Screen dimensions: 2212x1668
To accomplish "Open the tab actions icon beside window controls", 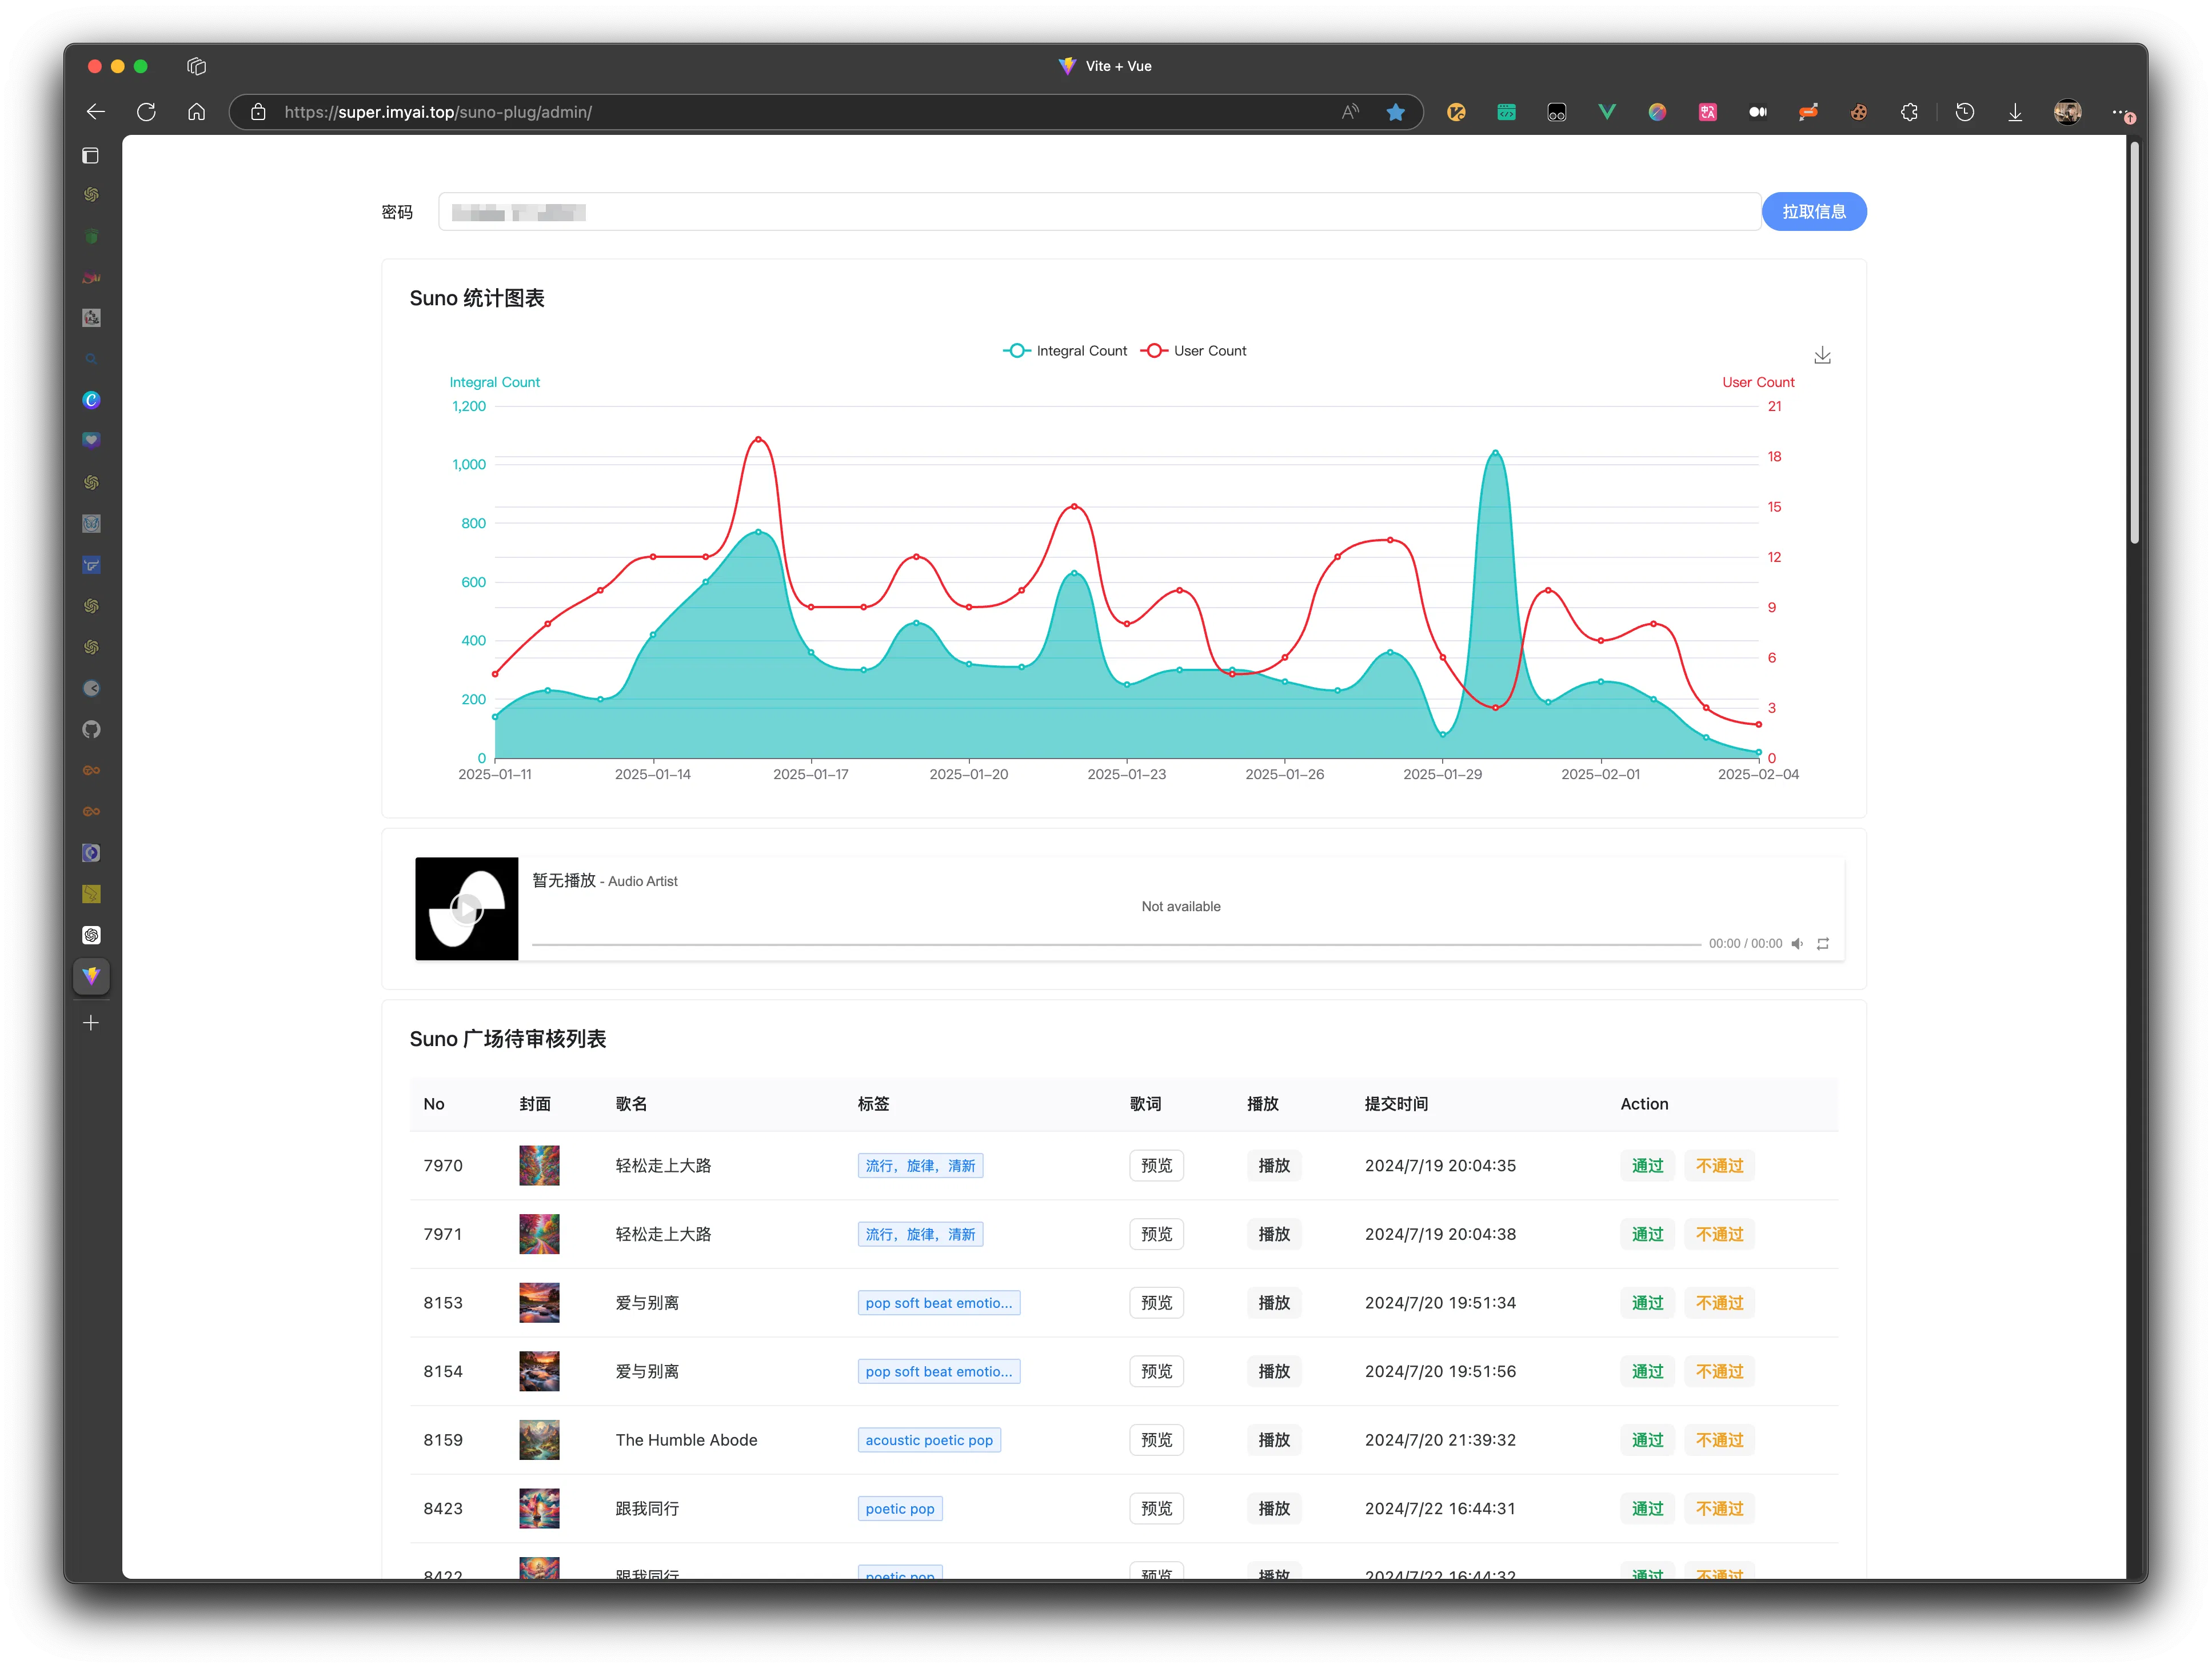I will [x=197, y=66].
